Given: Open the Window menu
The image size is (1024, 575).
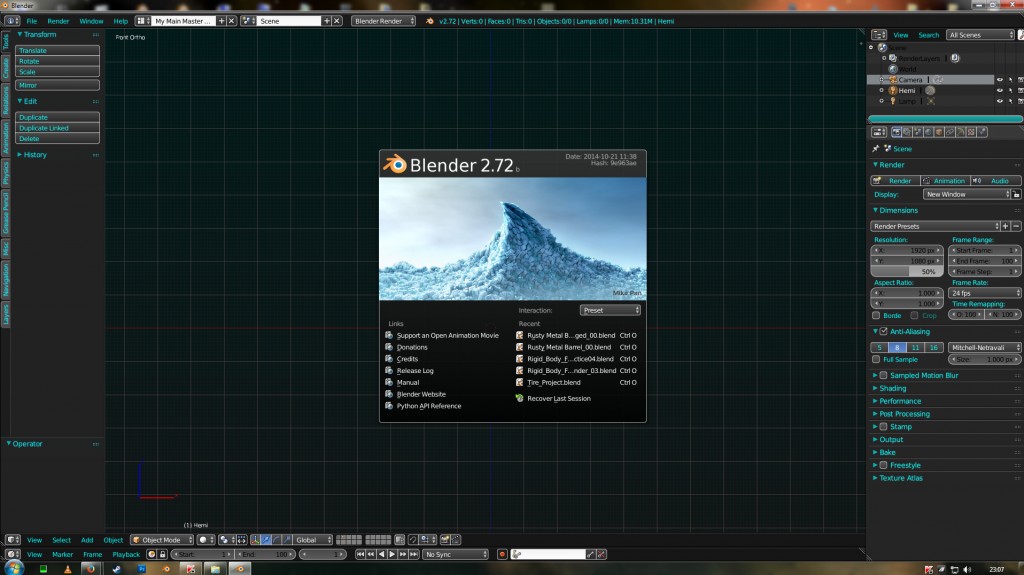Looking at the screenshot, I should 91,21.
